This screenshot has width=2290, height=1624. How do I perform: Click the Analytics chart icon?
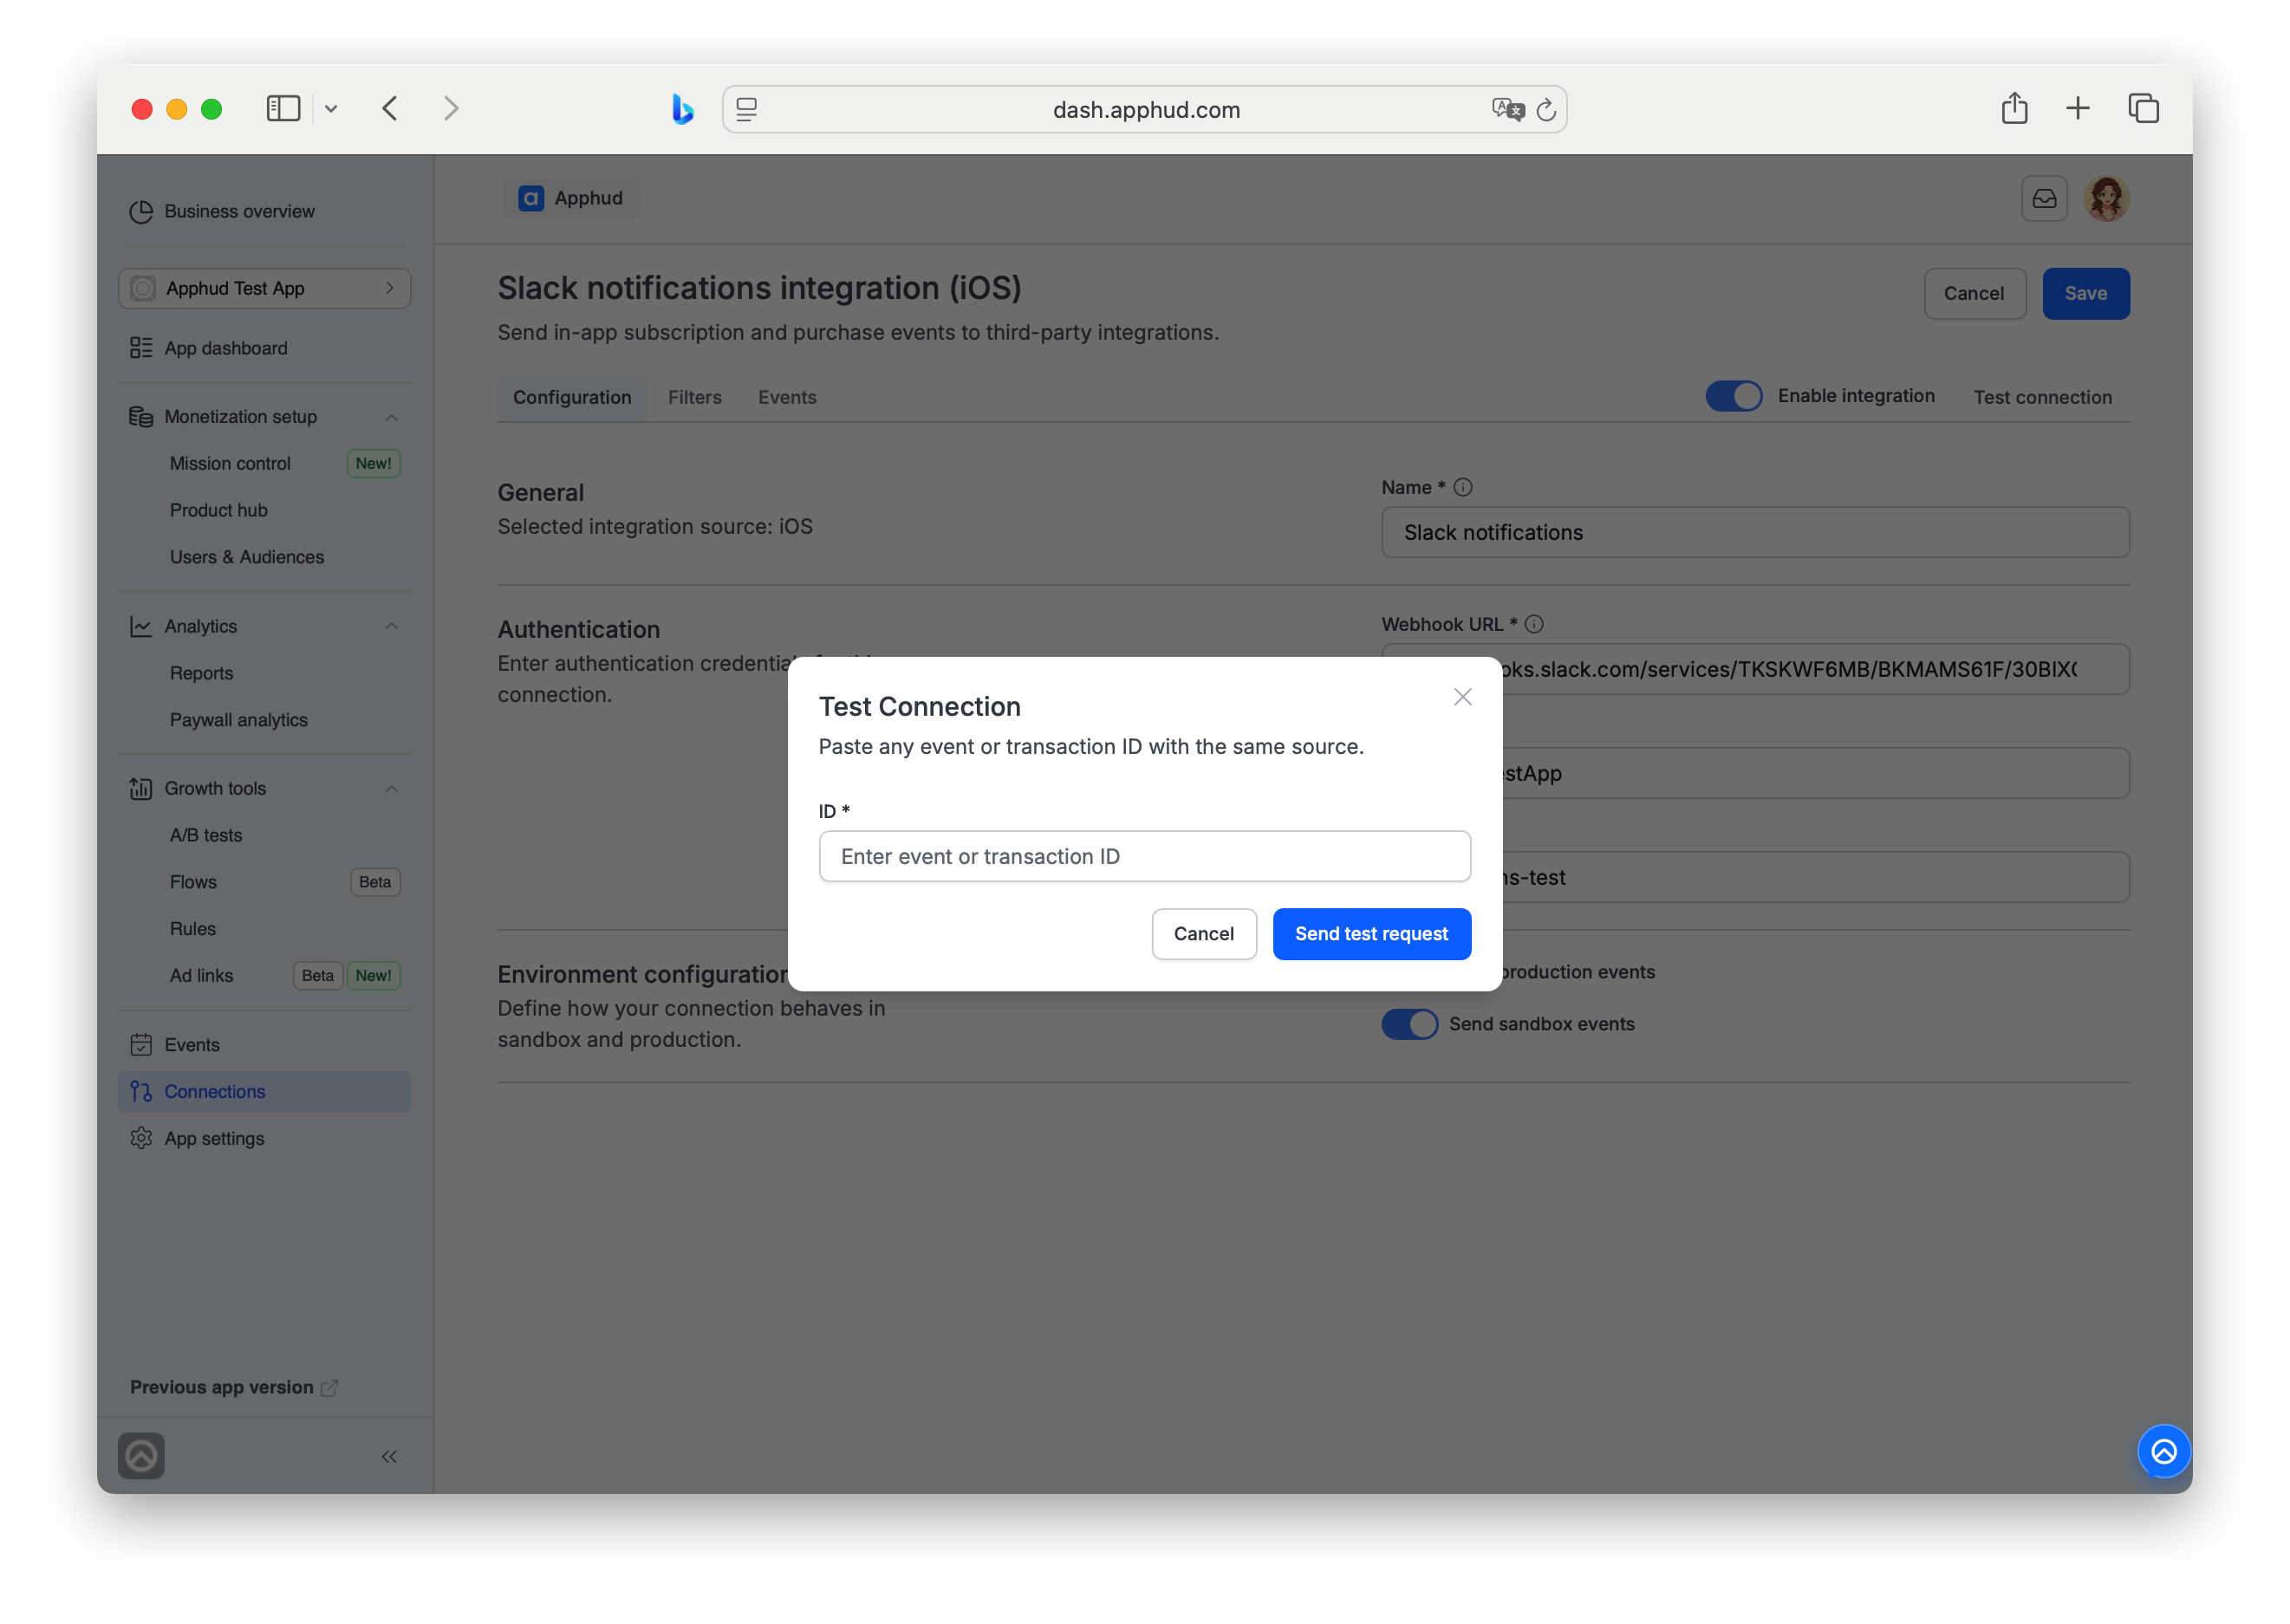pyautogui.click(x=141, y=627)
